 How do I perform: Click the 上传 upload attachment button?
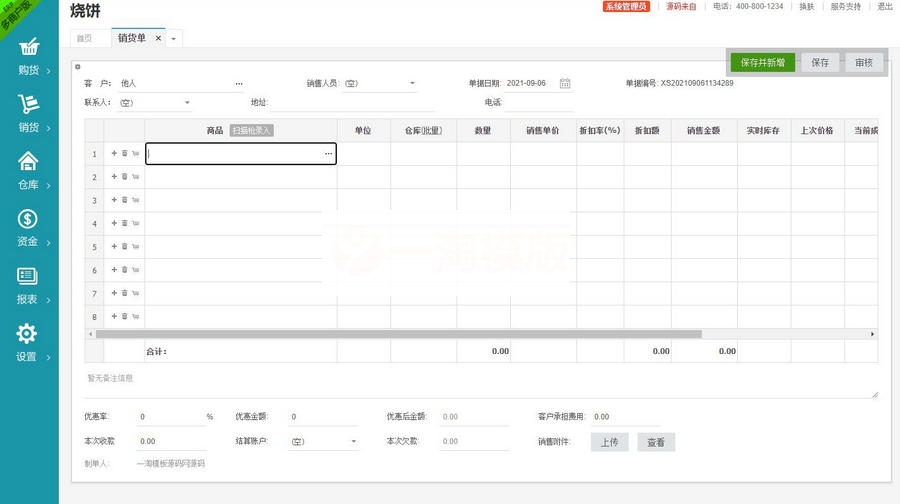tap(609, 442)
